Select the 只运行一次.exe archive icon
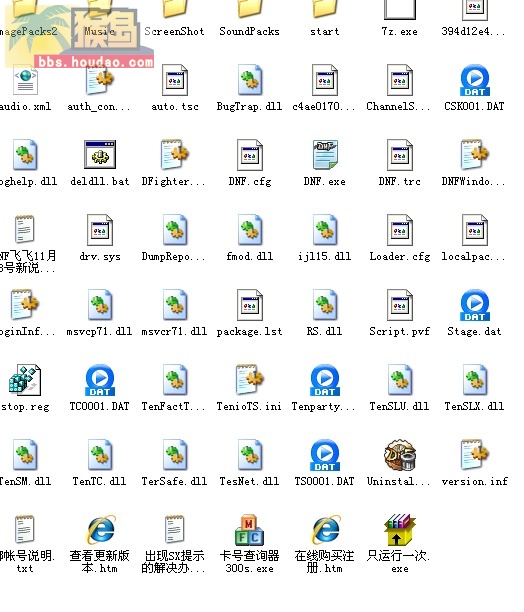Screen dimensions: 524x612 point(400,530)
